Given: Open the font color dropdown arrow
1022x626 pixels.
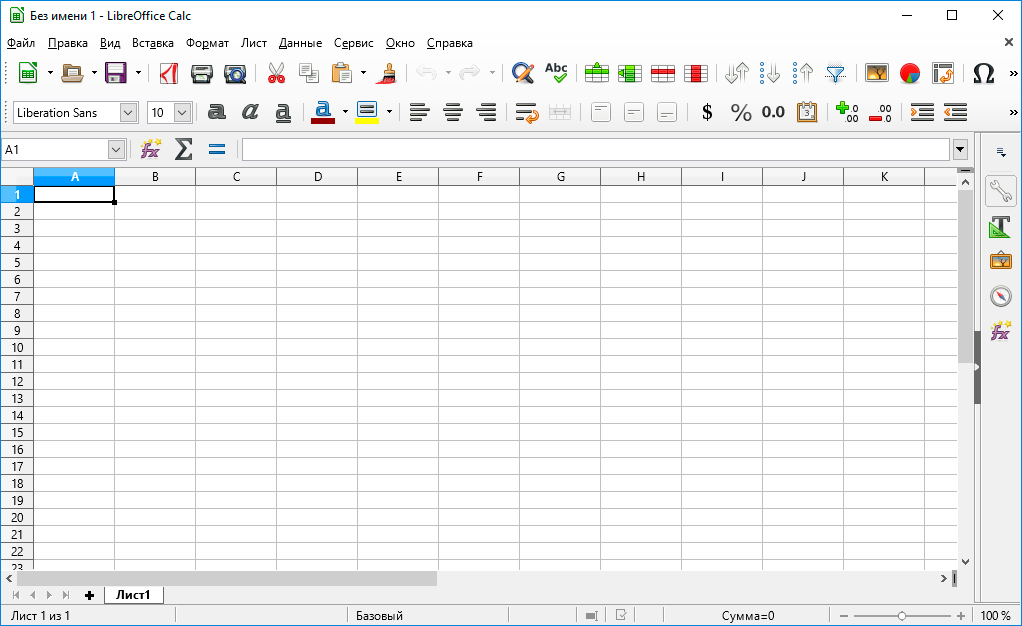Looking at the screenshot, I should click(345, 112).
